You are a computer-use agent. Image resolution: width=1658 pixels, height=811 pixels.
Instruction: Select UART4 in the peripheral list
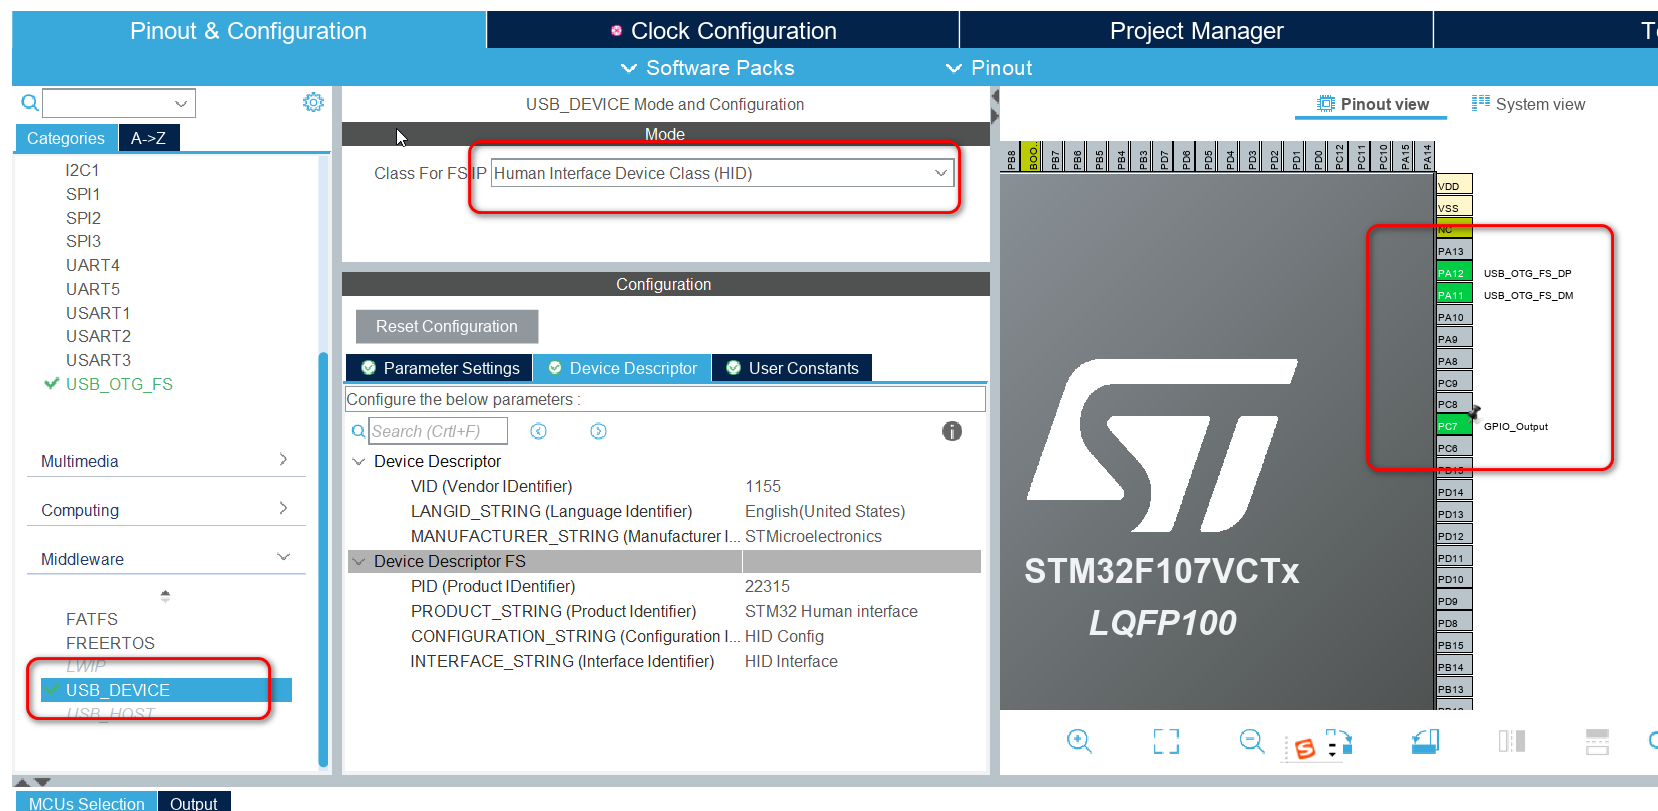tap(92, 265)
